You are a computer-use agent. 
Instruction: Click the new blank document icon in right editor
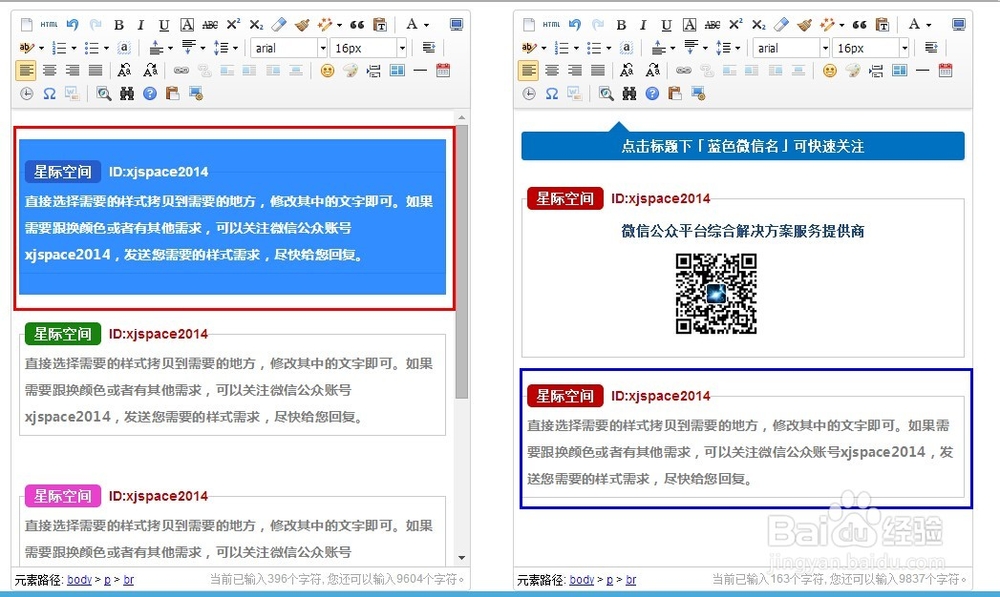(x=529, y=25)
